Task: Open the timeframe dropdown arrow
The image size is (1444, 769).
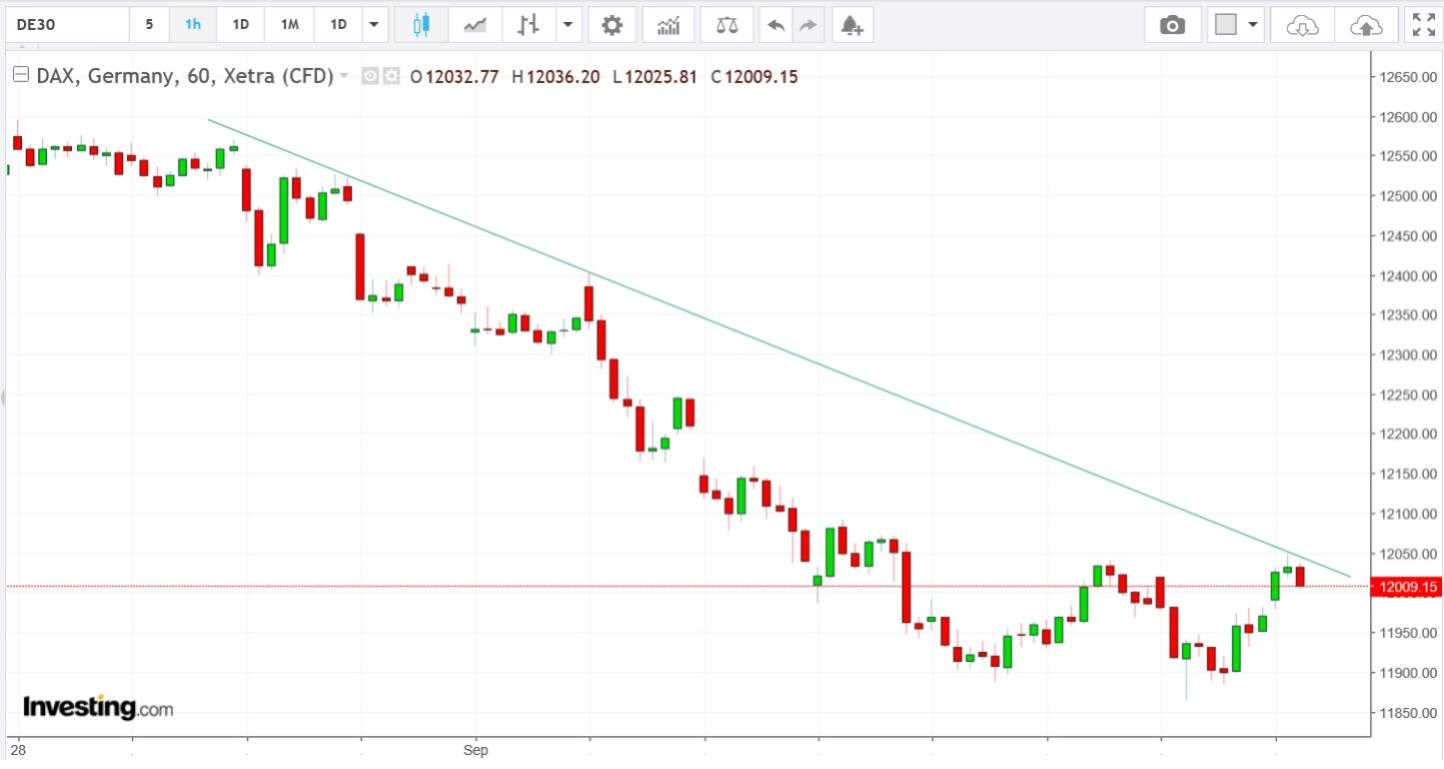Action: 374,24
